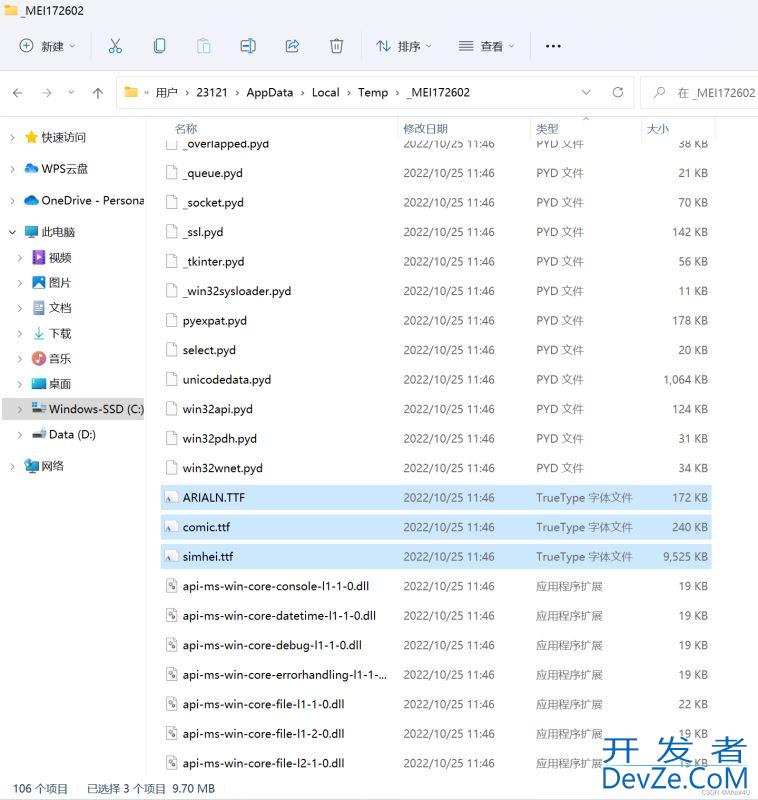Select 快速访问 in the sidebar
Image resolution: width=758 pixels, height=800 pixels.
[63, 137]
